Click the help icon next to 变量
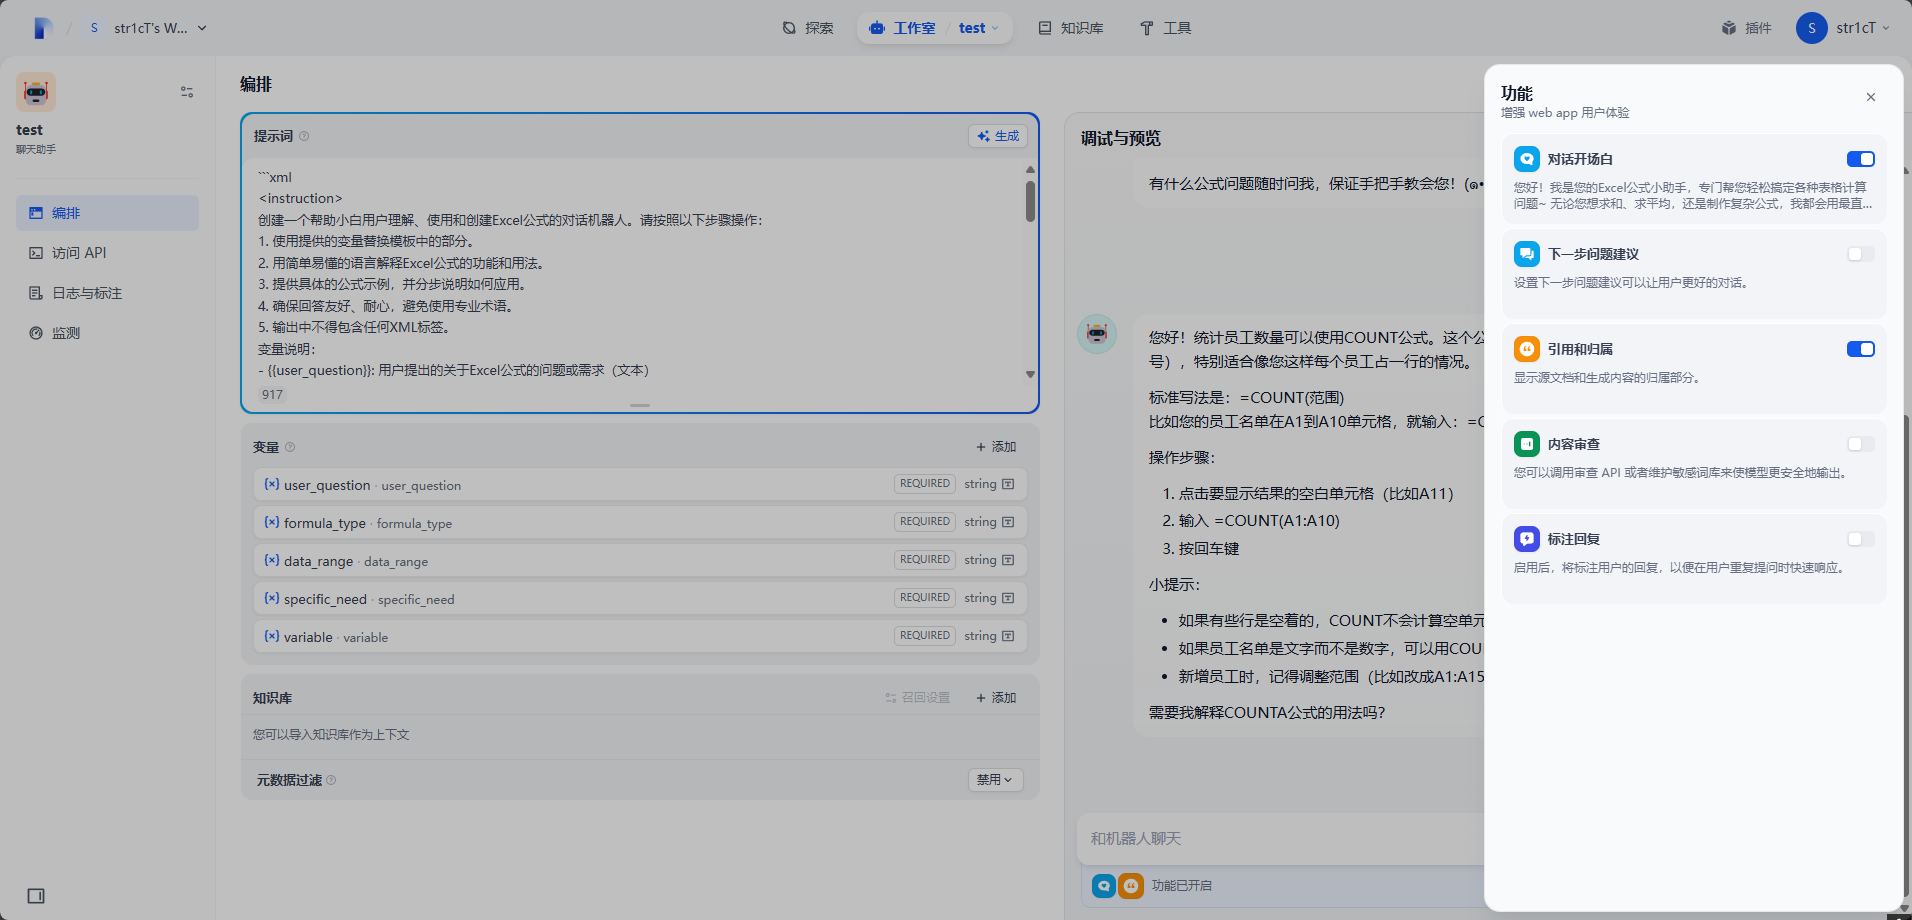 point(290,447)
